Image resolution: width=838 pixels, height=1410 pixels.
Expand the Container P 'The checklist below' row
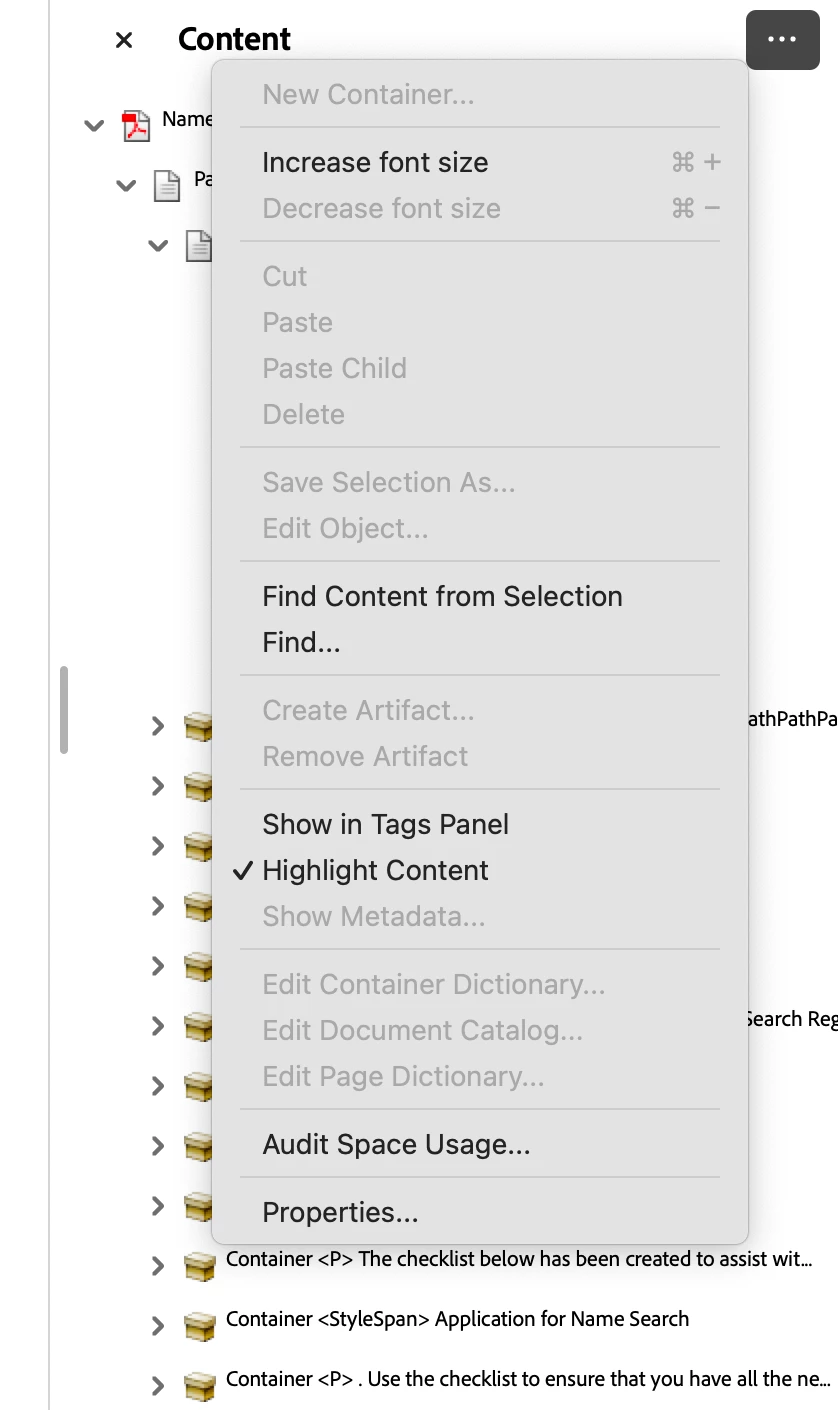pyautogui.click(x=157, y=1266)
